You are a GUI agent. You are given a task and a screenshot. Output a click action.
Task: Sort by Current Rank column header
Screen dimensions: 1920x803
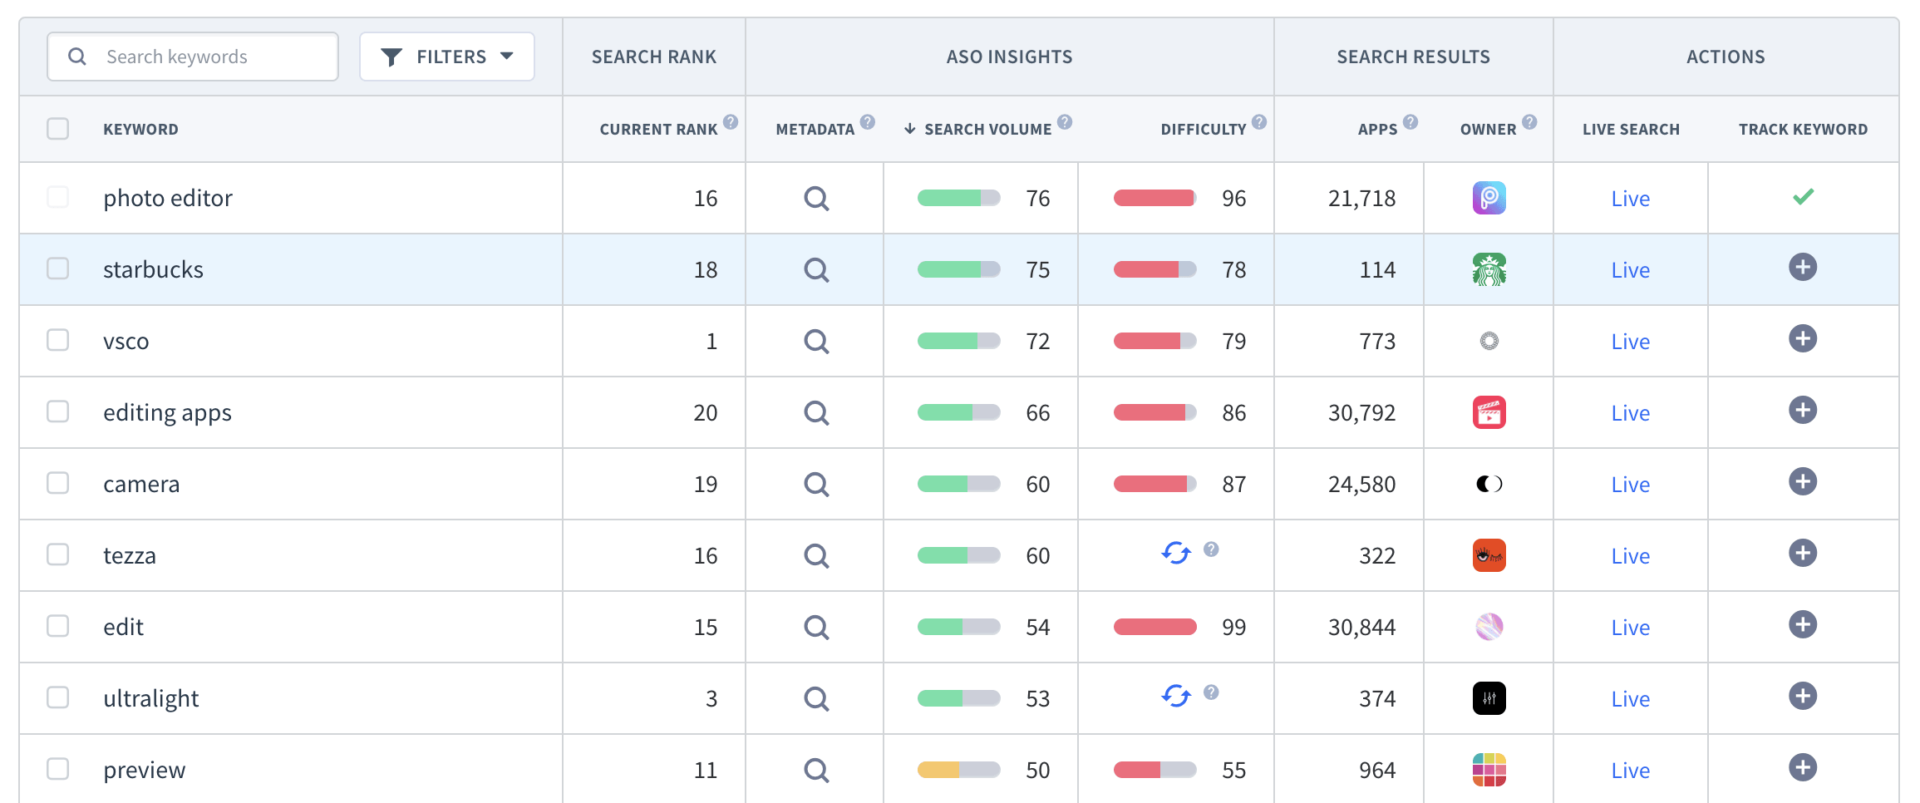click(658, 129)
